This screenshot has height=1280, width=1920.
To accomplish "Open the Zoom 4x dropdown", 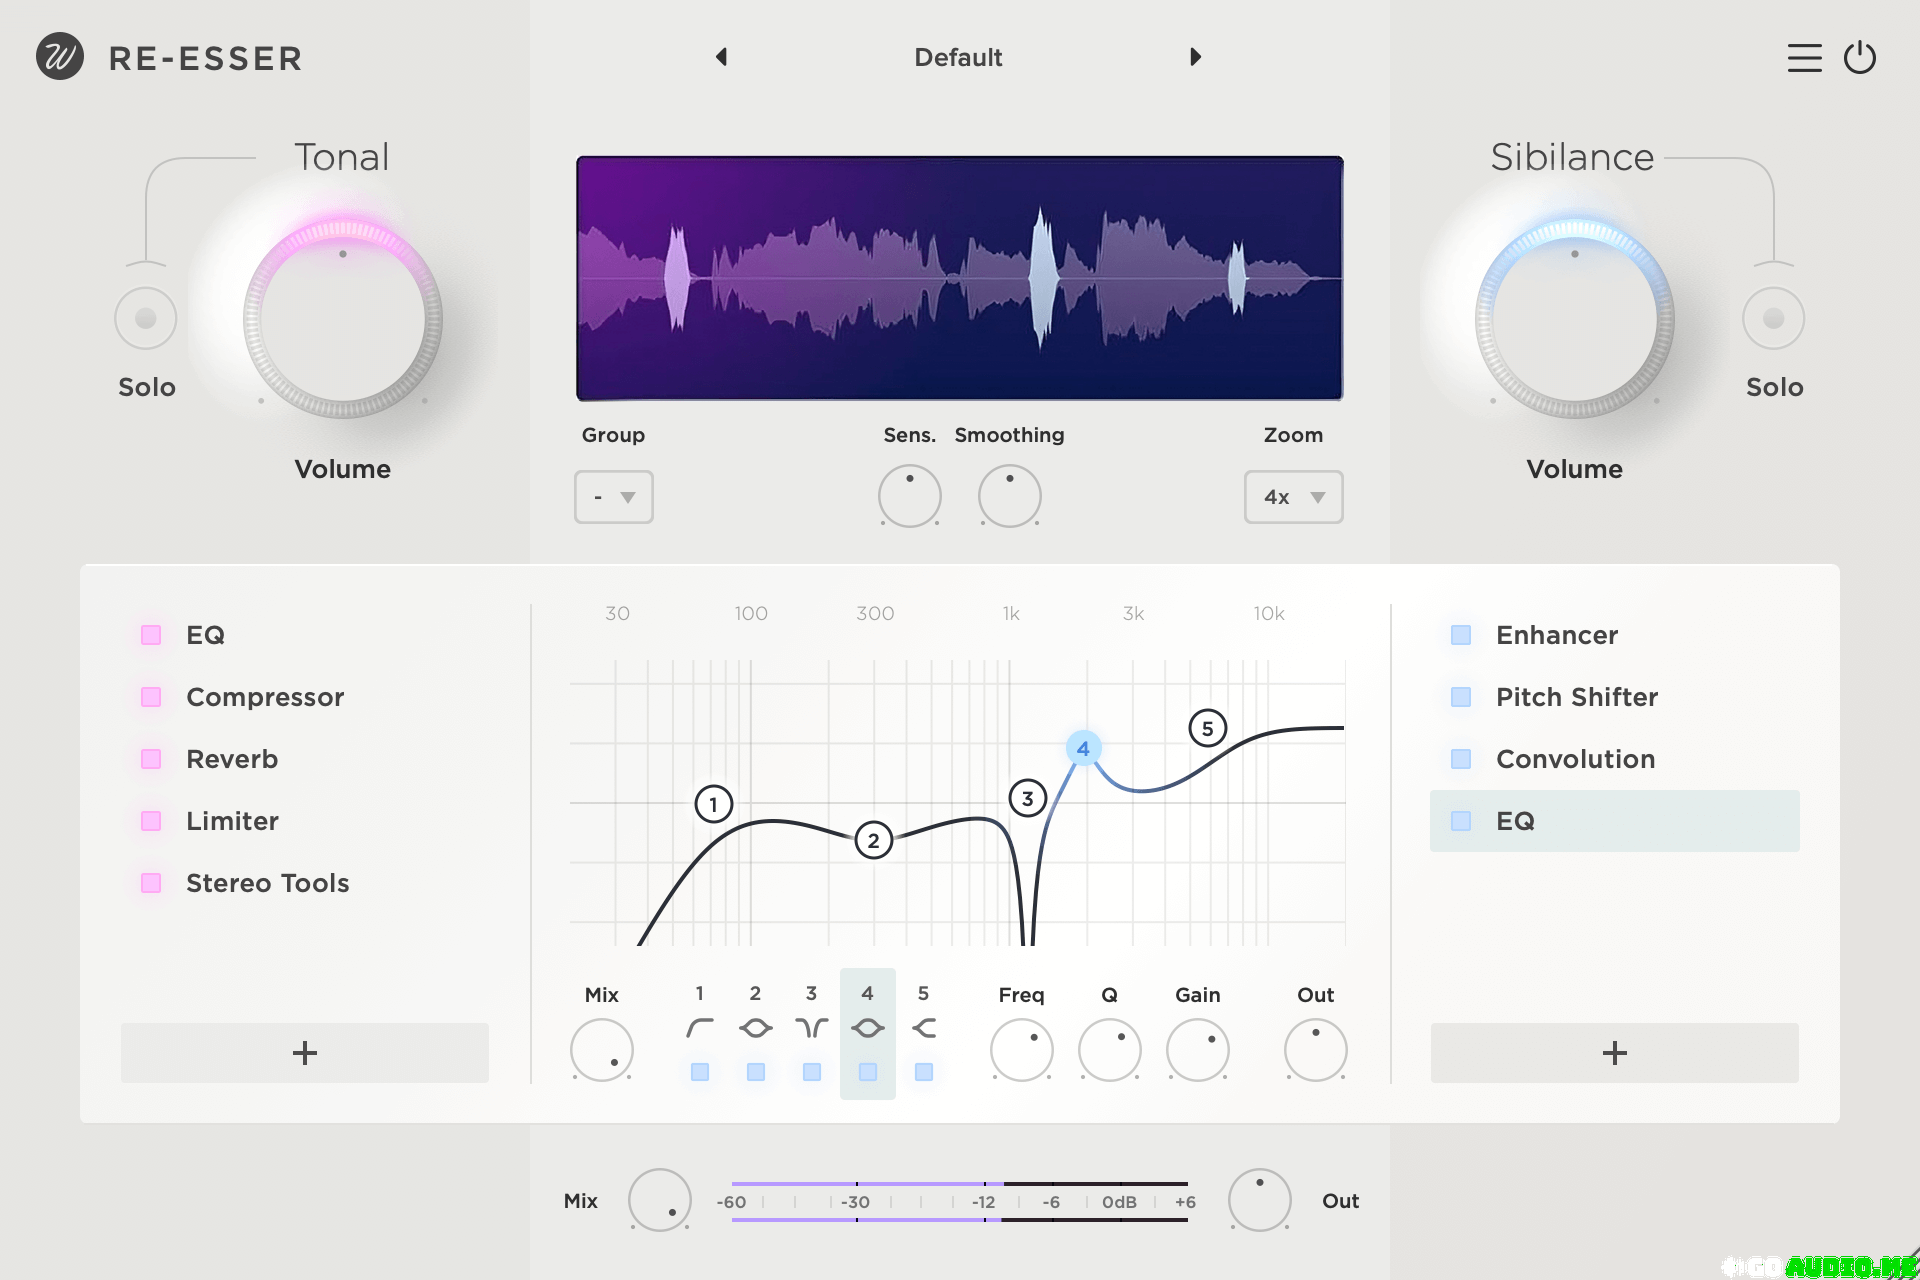I will [x=1293, y=497].
